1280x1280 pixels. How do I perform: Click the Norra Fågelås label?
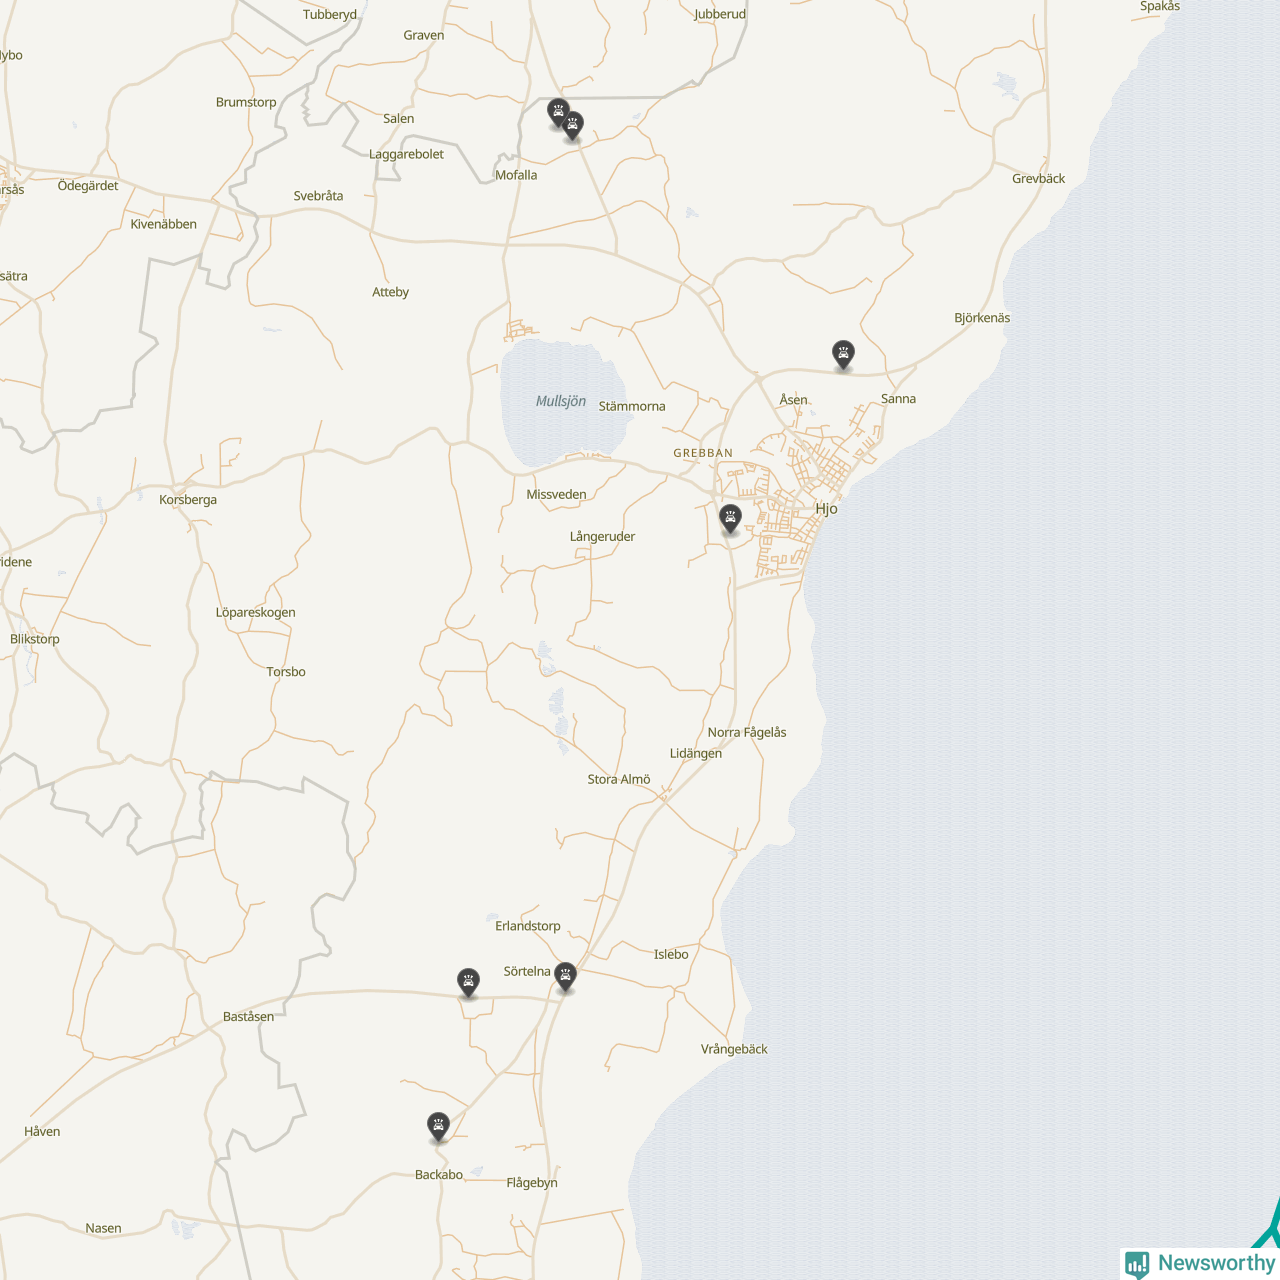[747, 733]
